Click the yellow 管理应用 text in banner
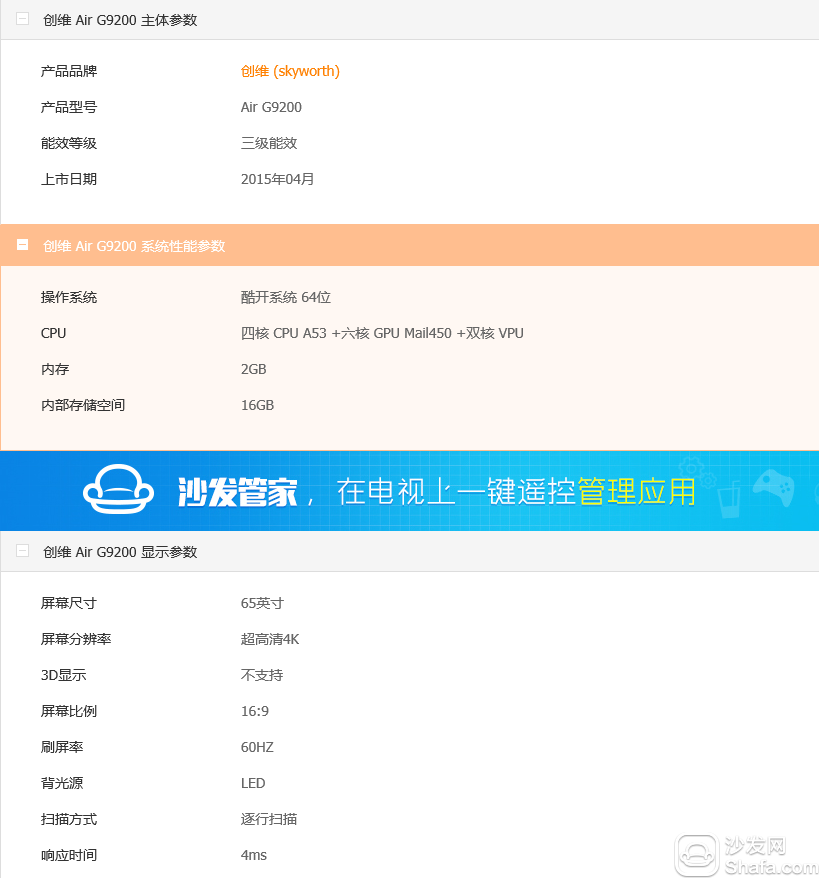This screenshot has width=819, height=878. 637,492
